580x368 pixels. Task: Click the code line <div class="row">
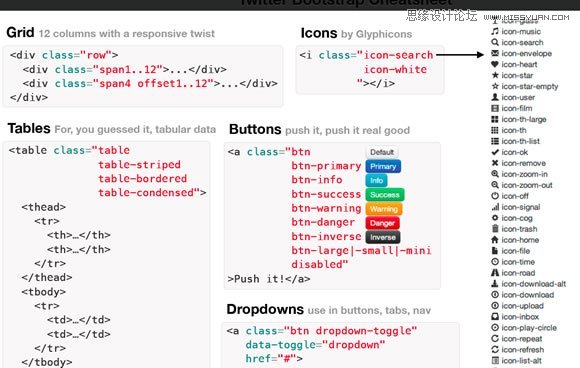(64, 55)
